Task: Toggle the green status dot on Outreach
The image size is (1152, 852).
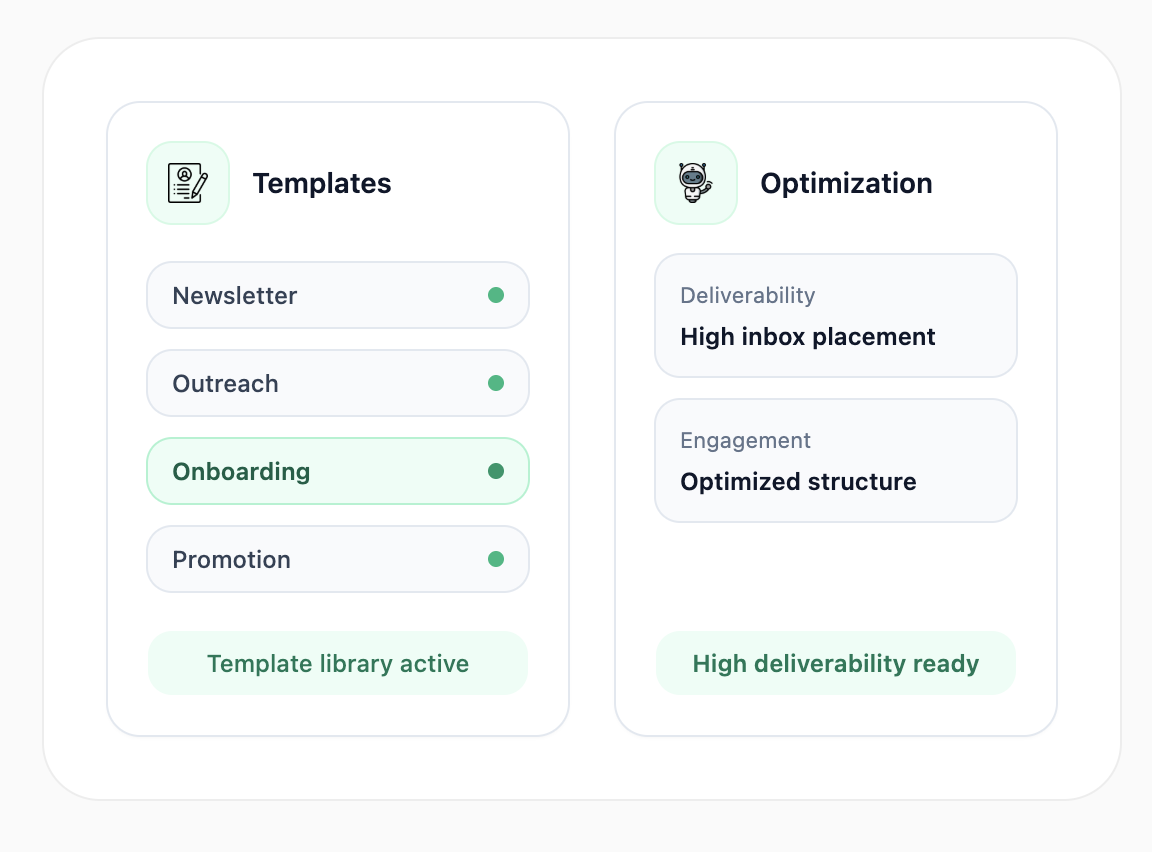Action: click(x=497, y=383)
